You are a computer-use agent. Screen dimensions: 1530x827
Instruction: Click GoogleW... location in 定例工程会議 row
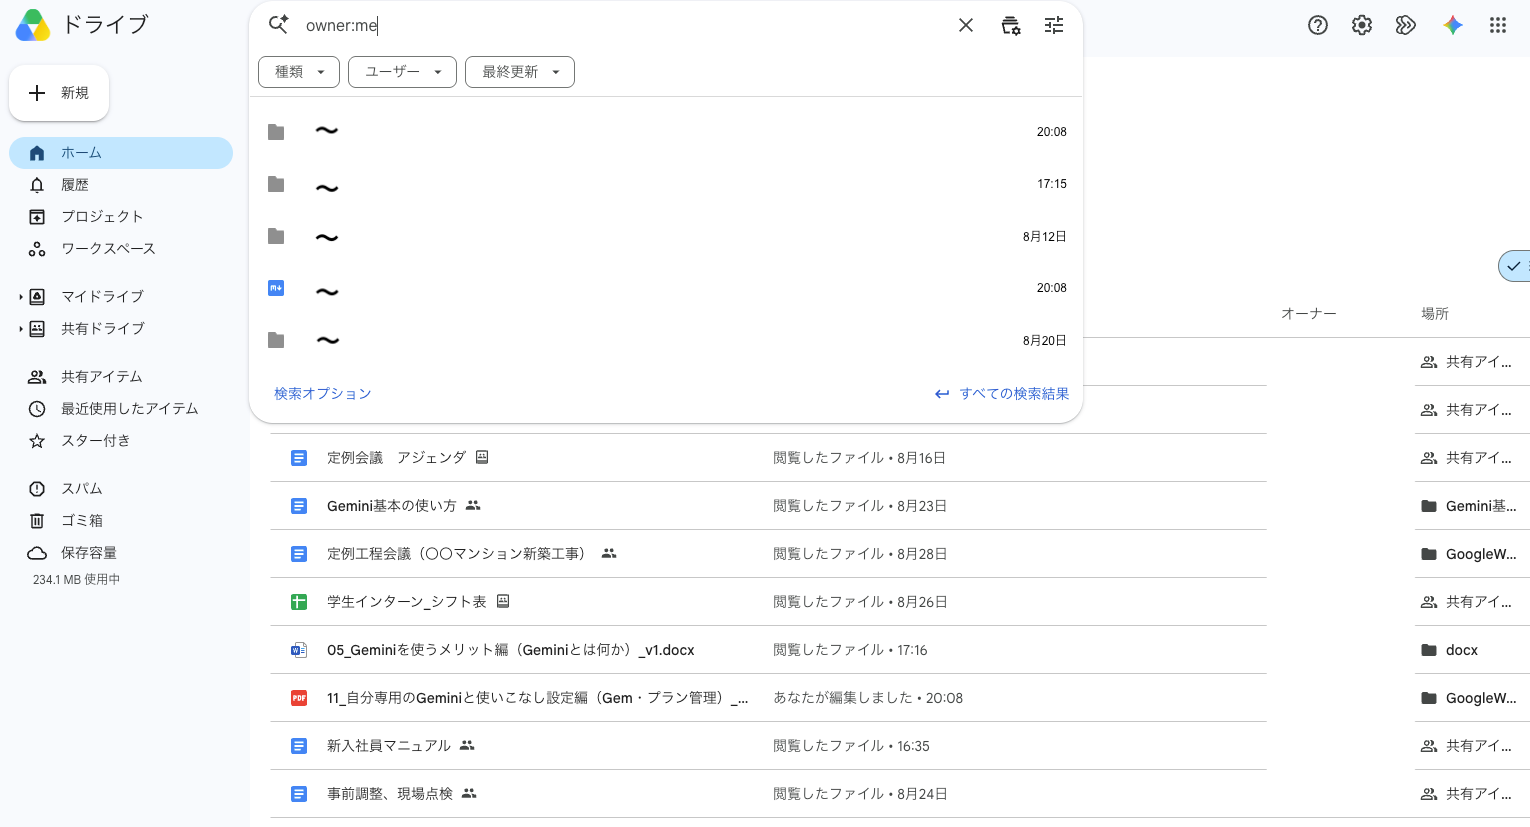[1469, 554]
